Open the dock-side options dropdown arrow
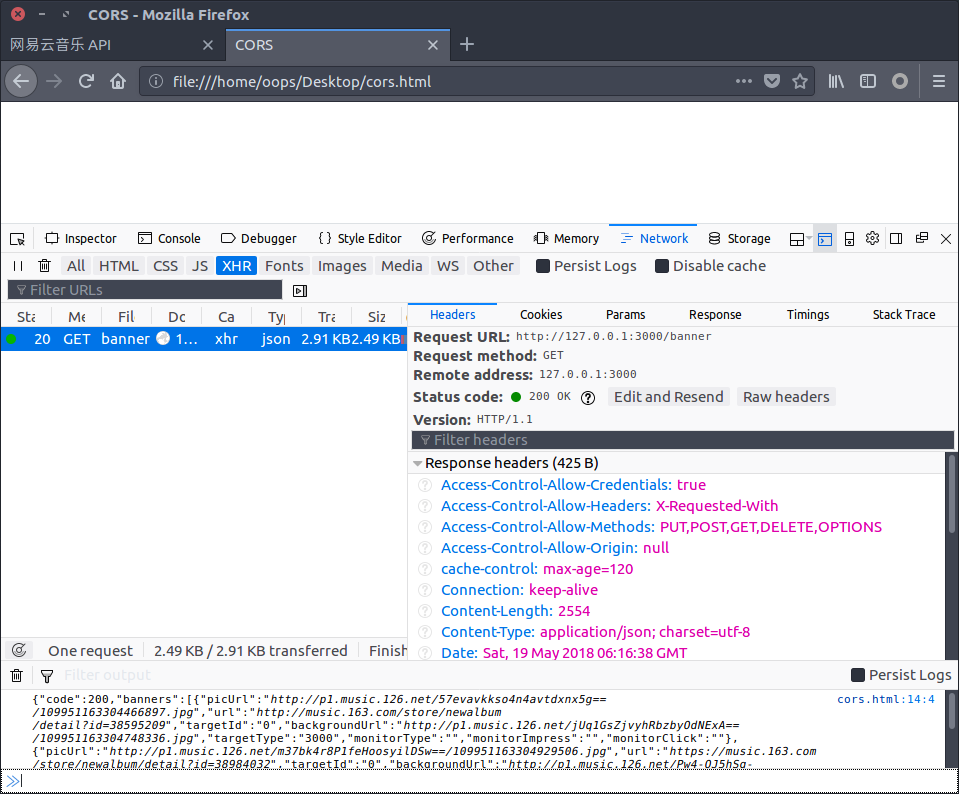 [x=809, y=239]
